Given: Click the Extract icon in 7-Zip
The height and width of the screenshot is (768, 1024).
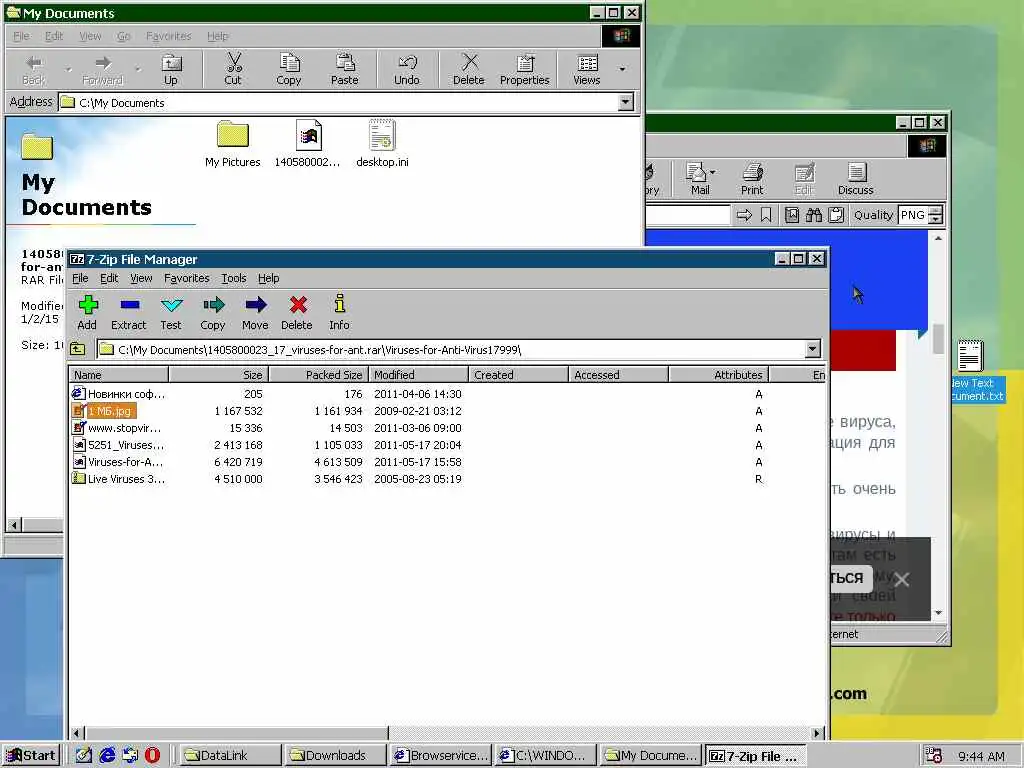Looking at the screenshot, I should (129, 312).
